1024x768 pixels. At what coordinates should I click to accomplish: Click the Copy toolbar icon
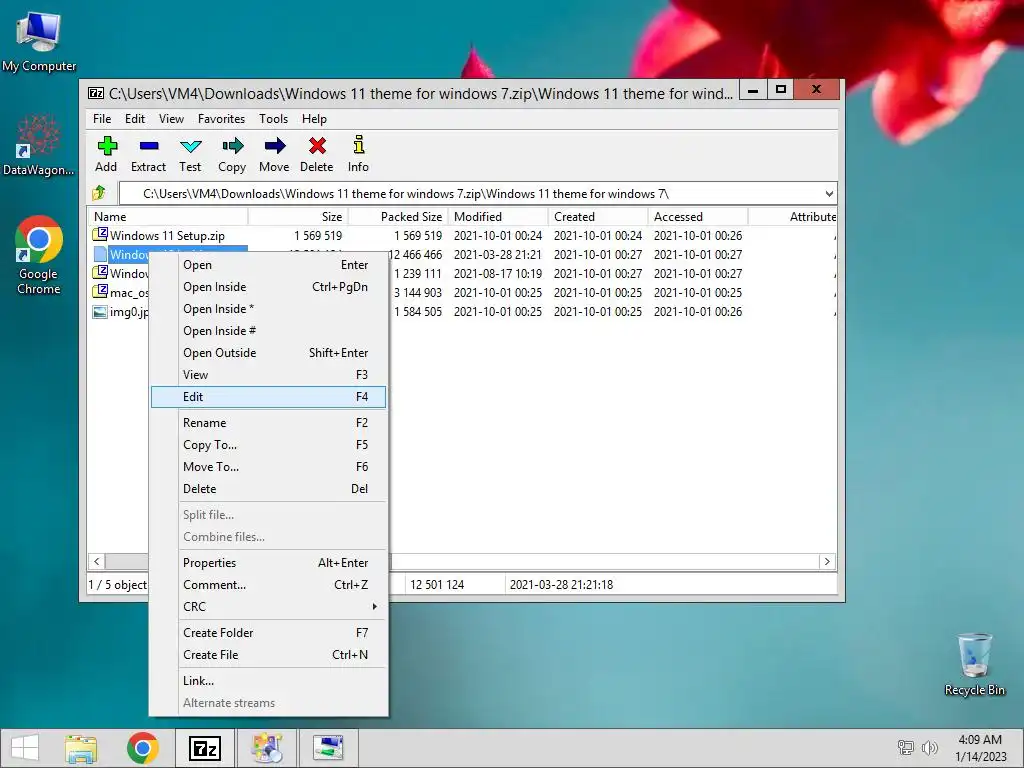tap(232, 146)
